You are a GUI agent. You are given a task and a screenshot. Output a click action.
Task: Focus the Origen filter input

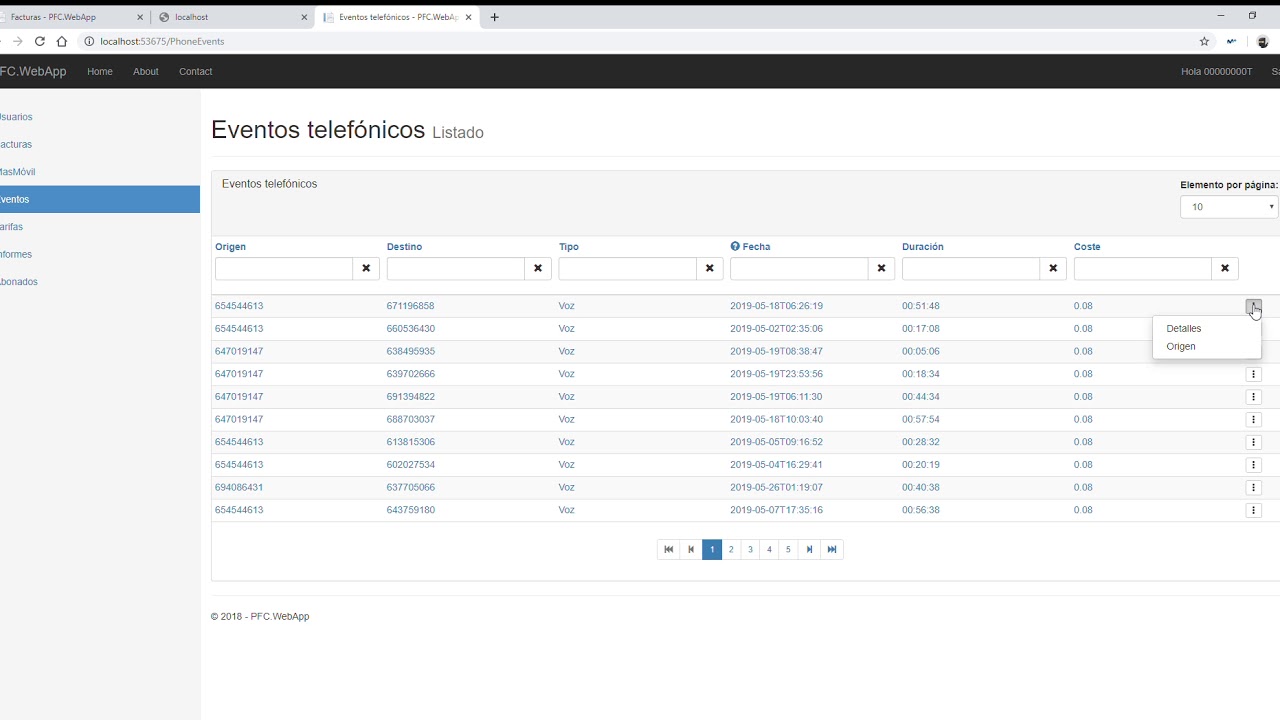click(284, 268)
